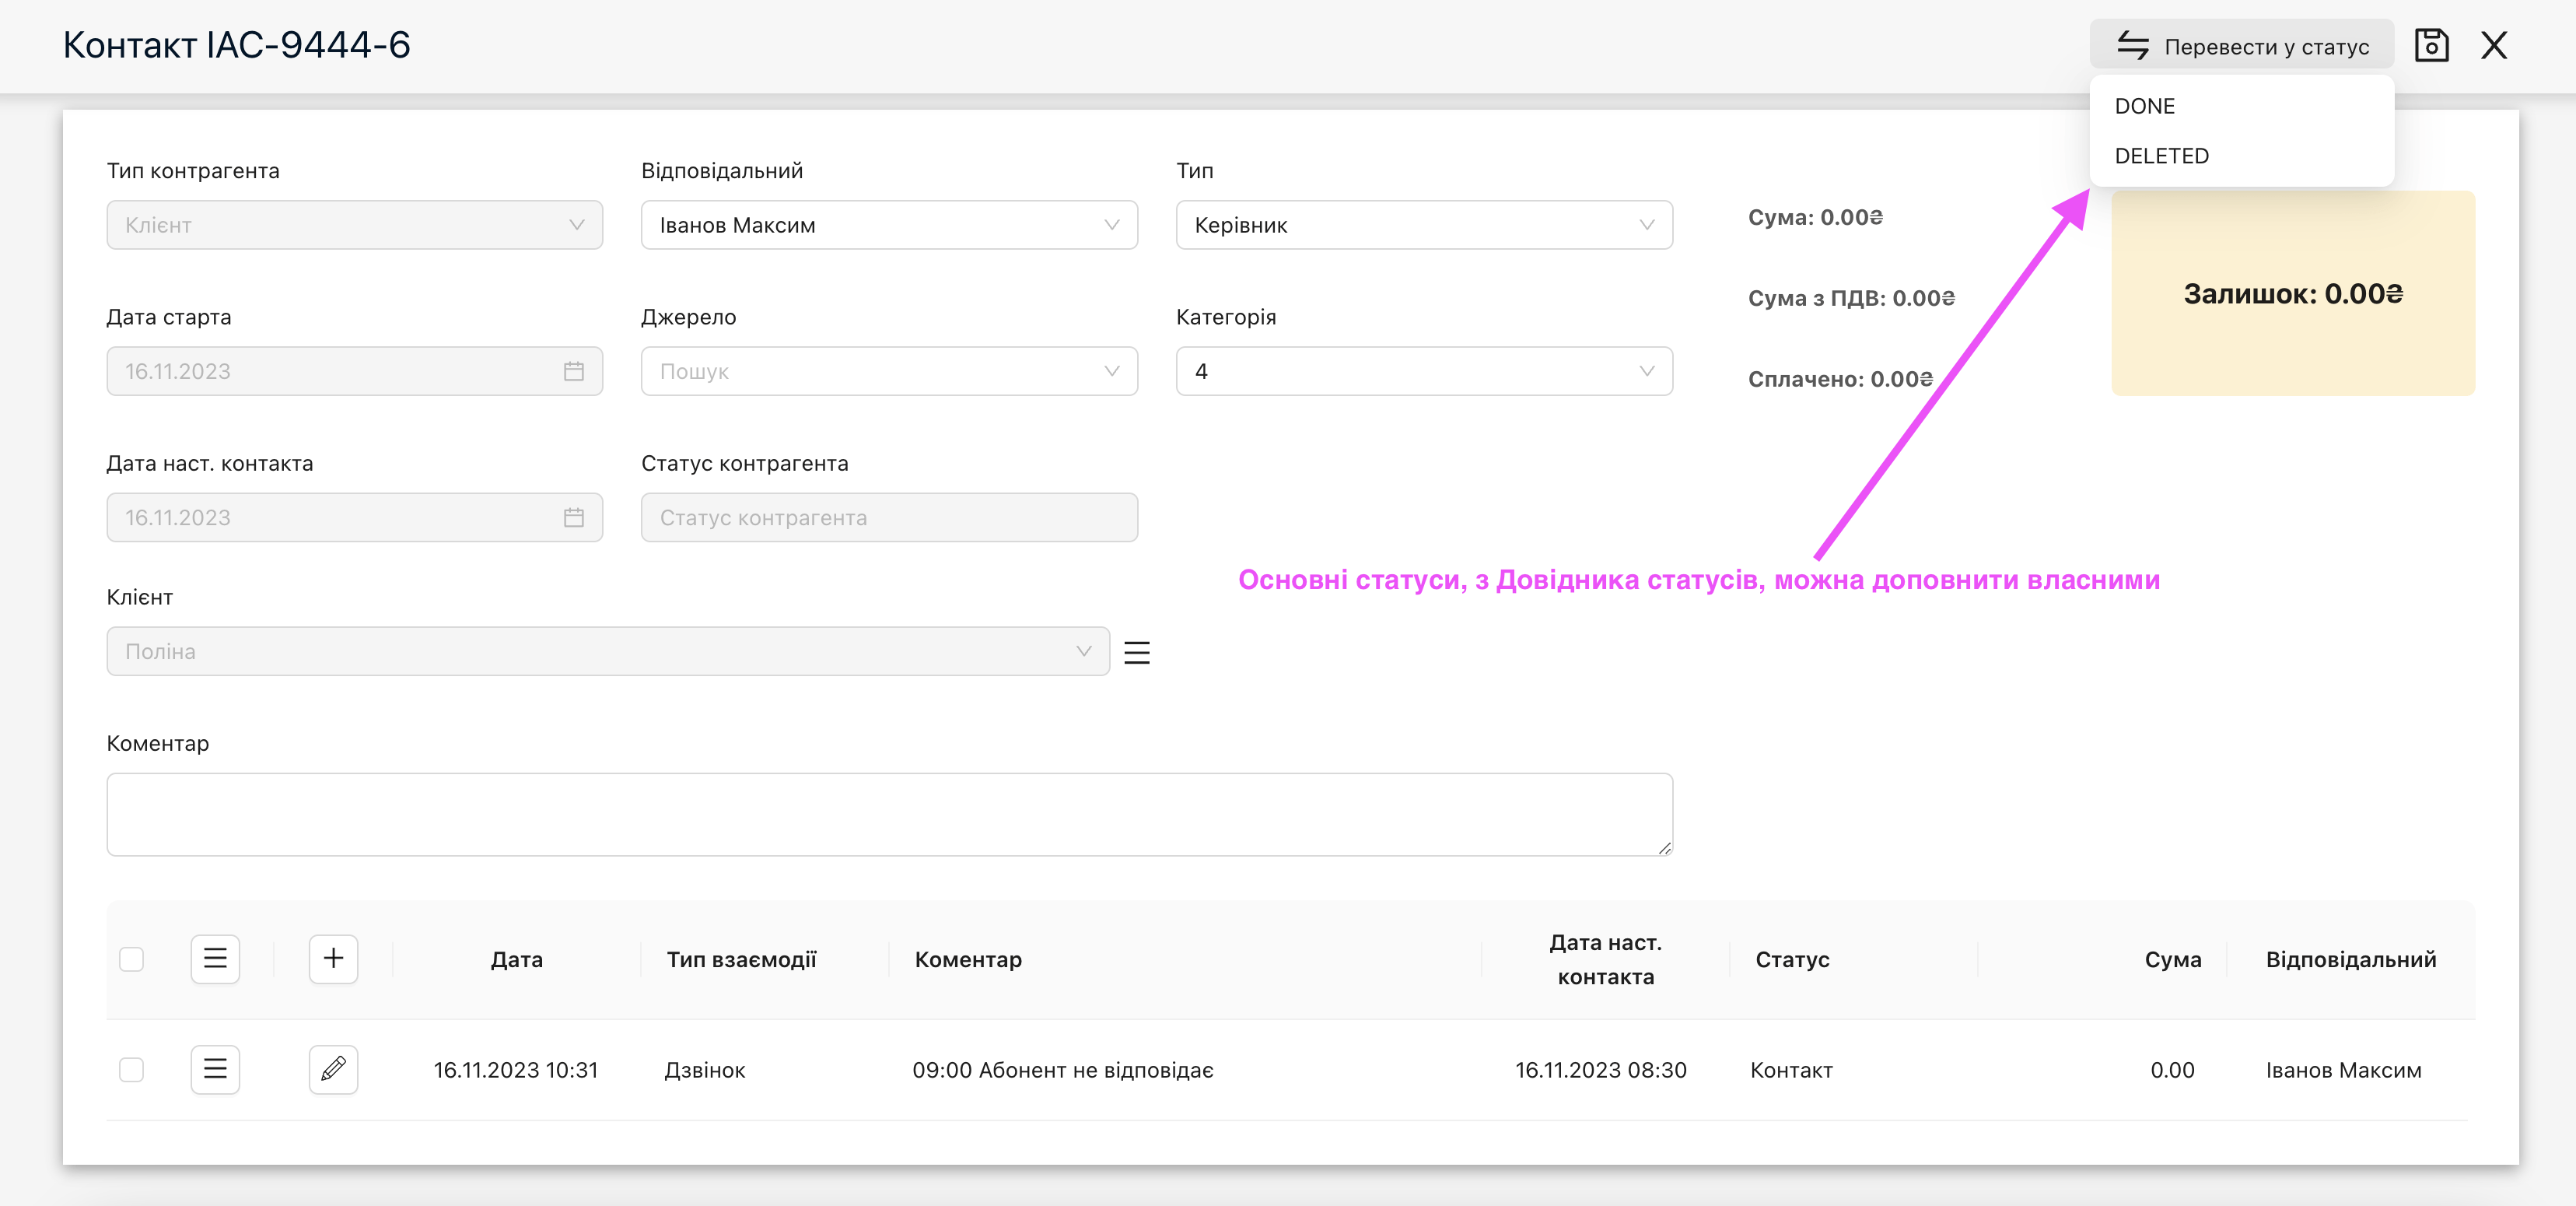Click the hamburger menu icon beside Клієнт field
This screenshot has height=1206, width=2576.
click(x=1137, y=652)
